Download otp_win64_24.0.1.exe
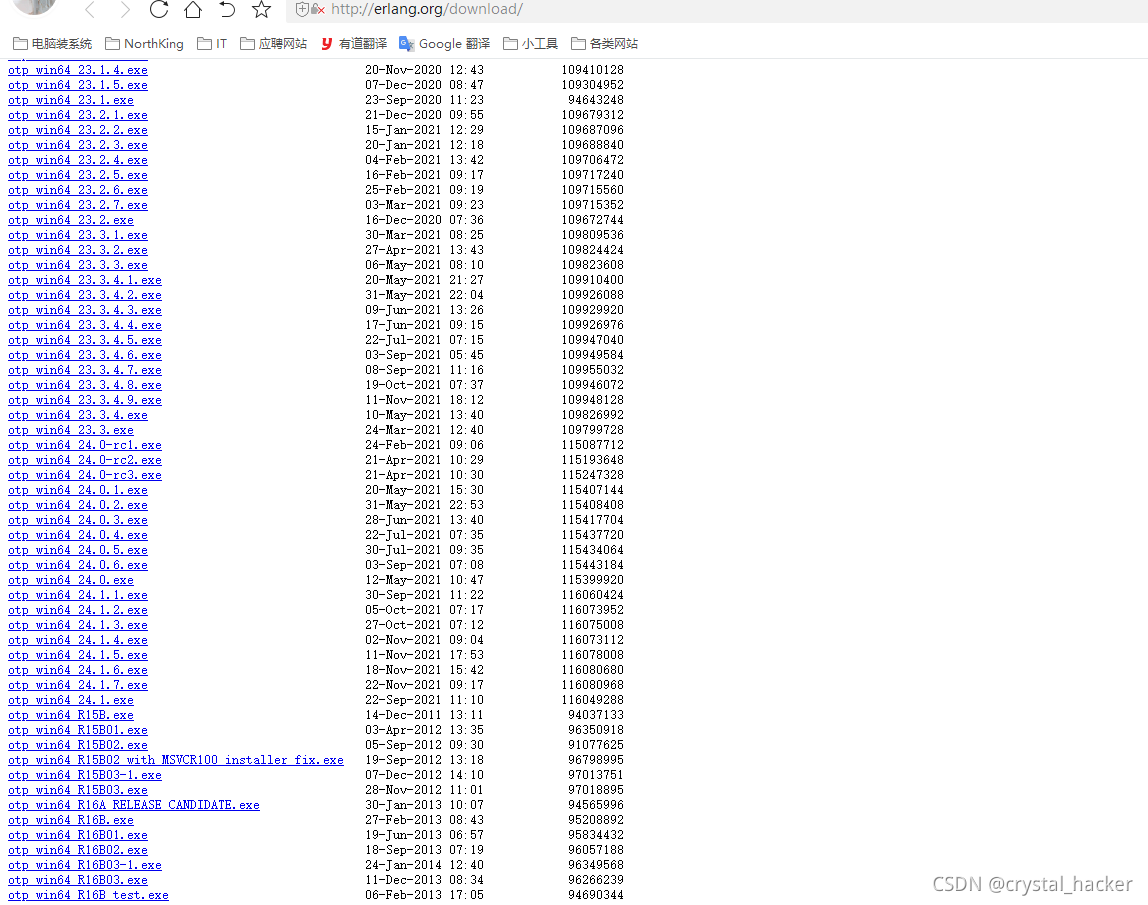This screenshot has width=1148, height=905. pyautogui.click(x=78, y=491)
